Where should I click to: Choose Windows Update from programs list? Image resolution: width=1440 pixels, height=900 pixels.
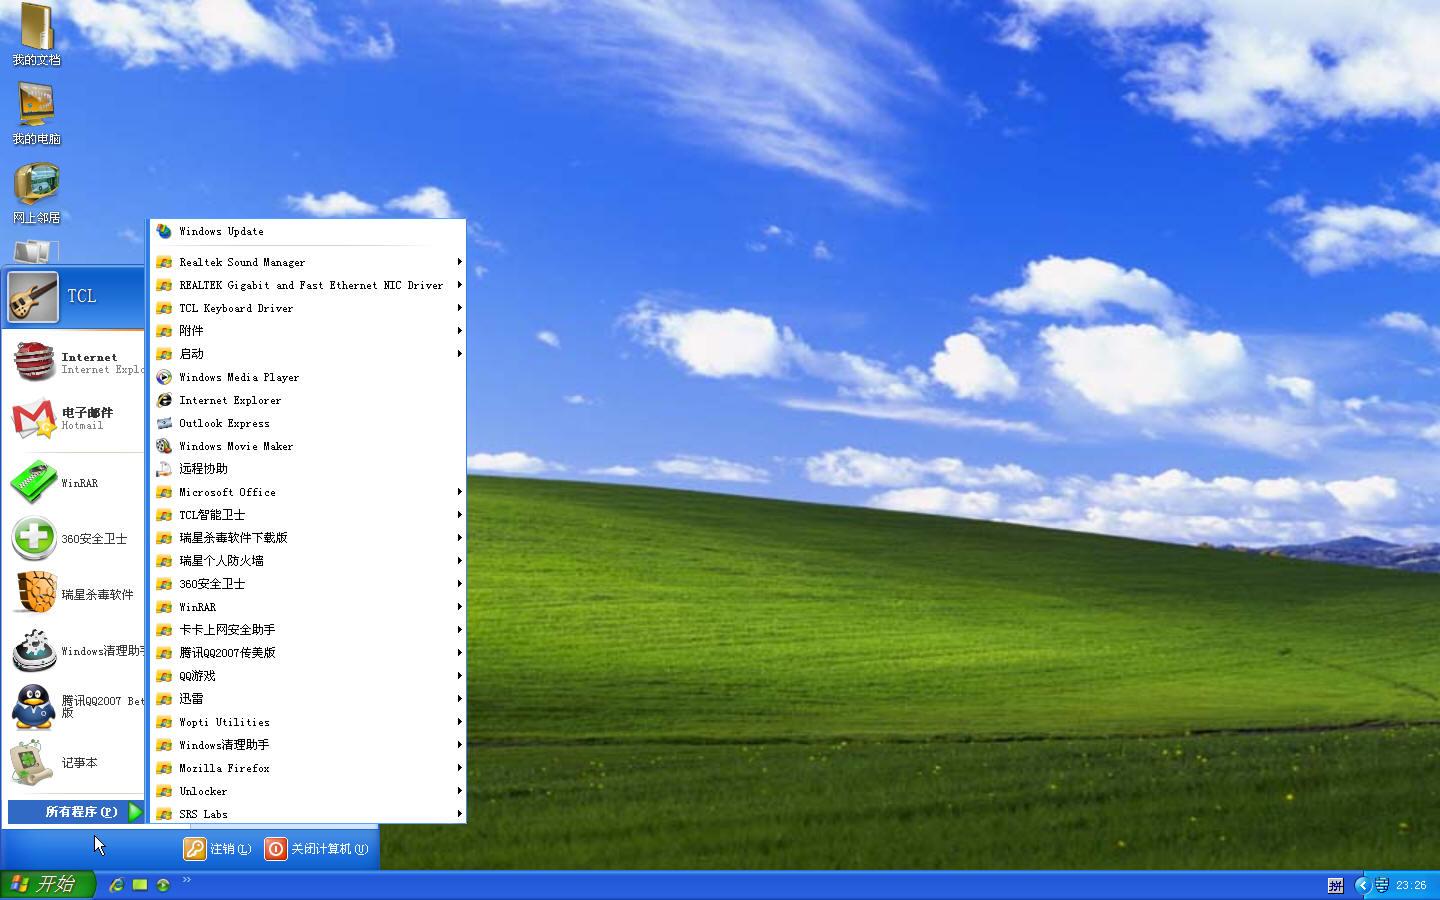(221, 231)
